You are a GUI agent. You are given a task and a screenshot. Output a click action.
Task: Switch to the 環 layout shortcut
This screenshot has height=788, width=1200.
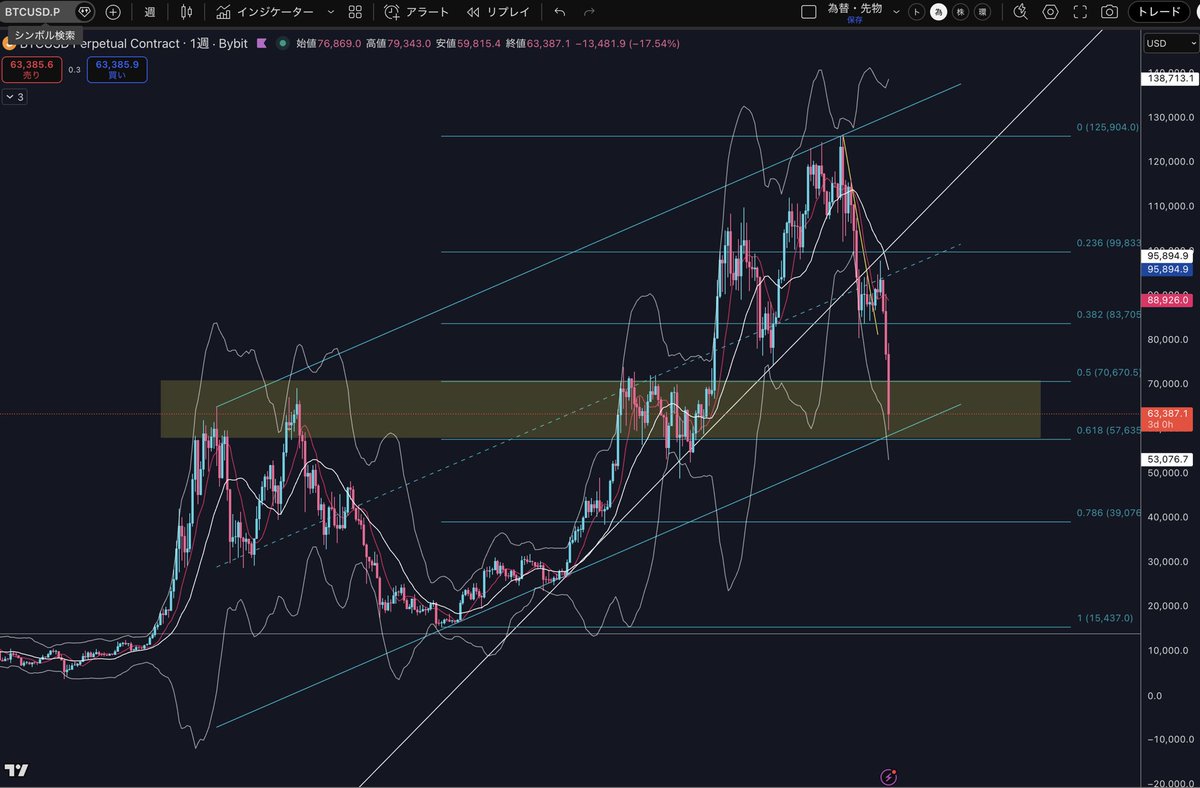tap(982, 12)
